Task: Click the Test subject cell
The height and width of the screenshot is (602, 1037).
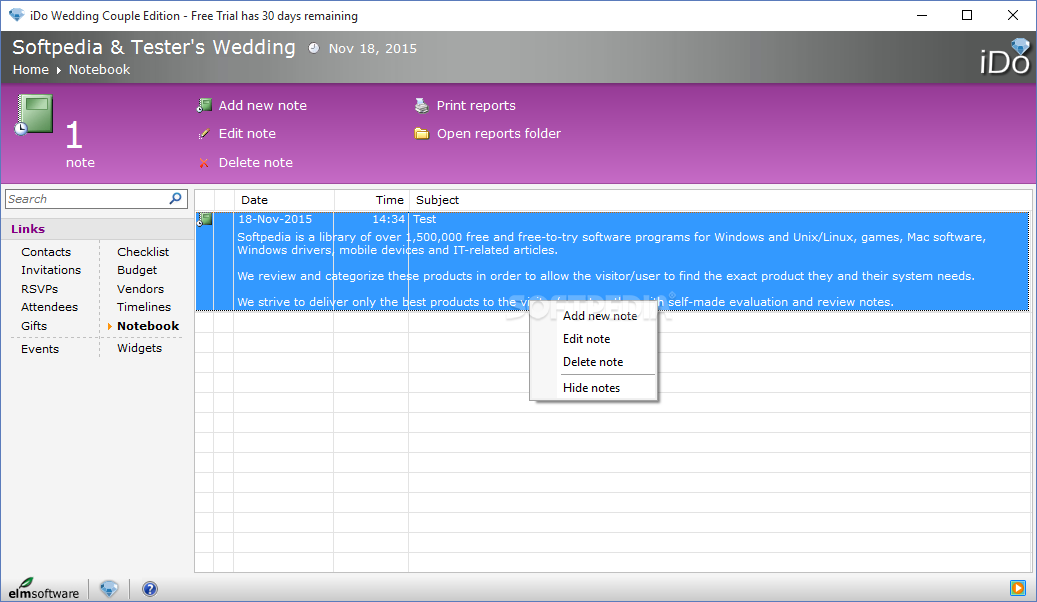Action: pyautogui.click(x=425, y=219)
